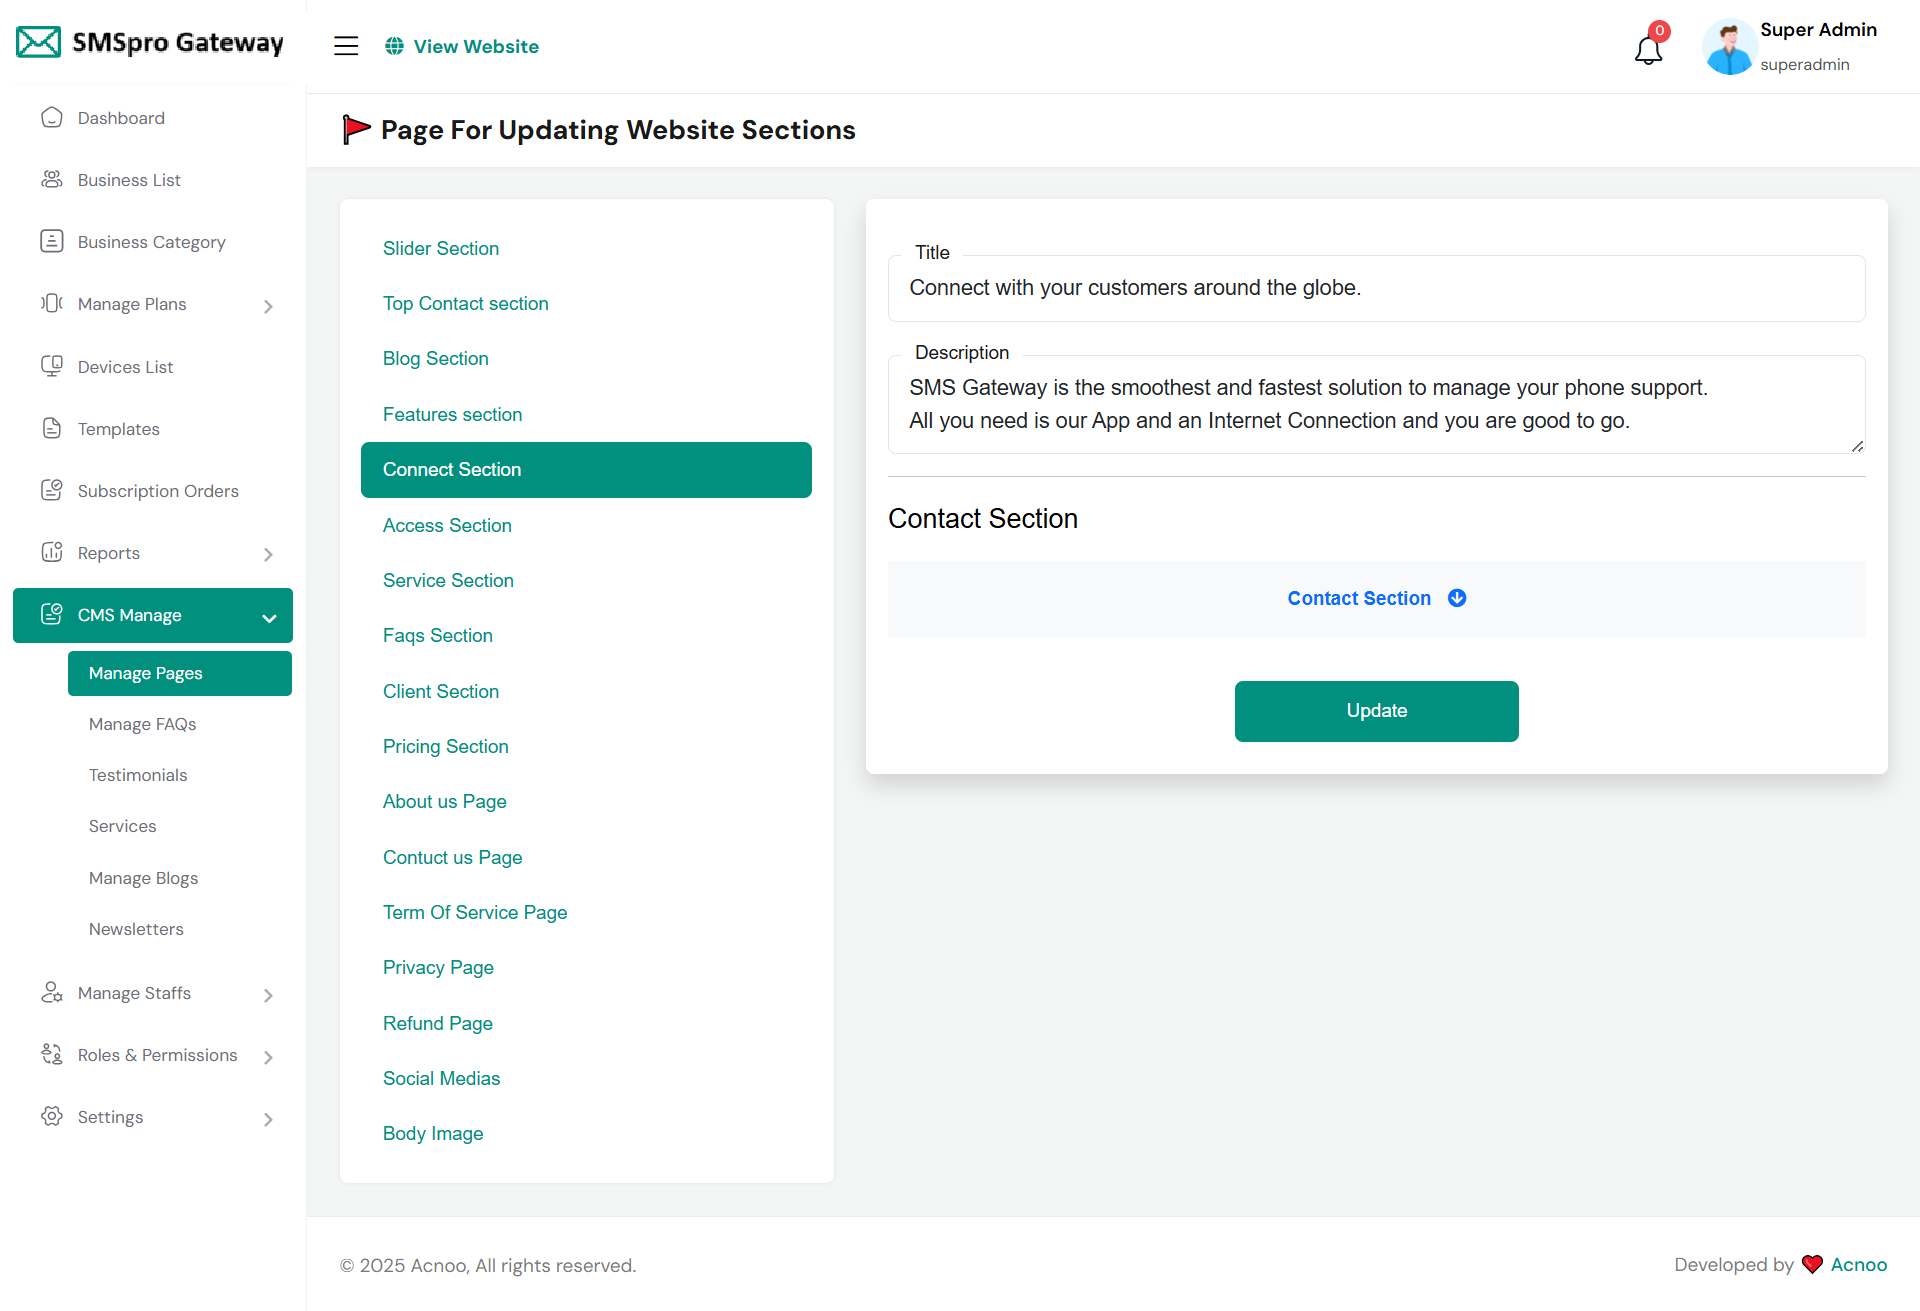The width and height of the screenshot is (1920, 1311).
Task: Collapse the CMS Manage menu chevron
Action: click(x=269, y=617)
